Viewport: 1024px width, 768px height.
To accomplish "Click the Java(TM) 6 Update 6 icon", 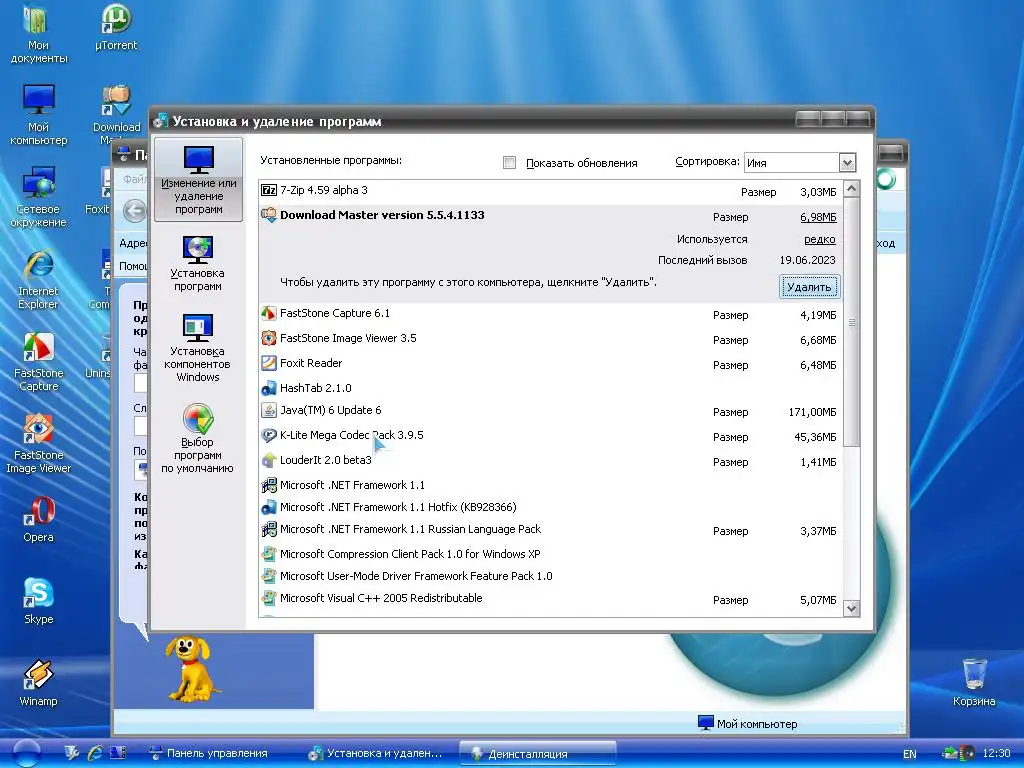I will click(x=268, y=410).
